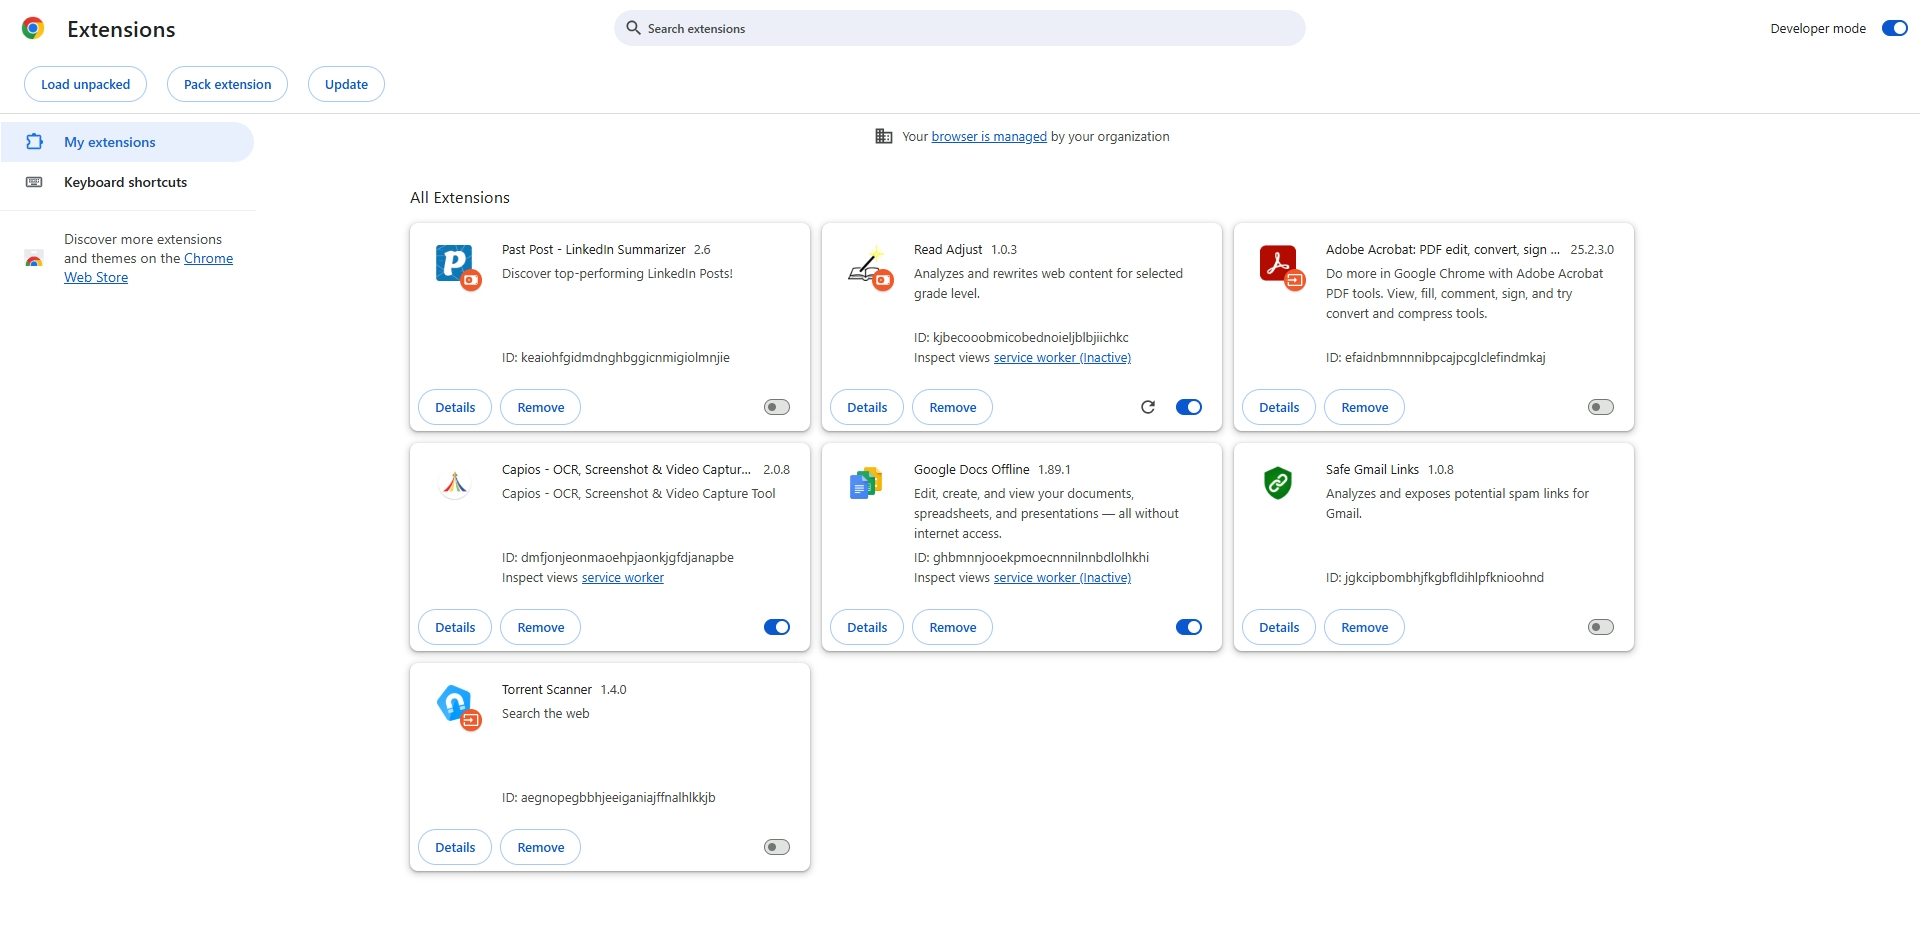Click Load unpacked button

[x=85, y=84]
